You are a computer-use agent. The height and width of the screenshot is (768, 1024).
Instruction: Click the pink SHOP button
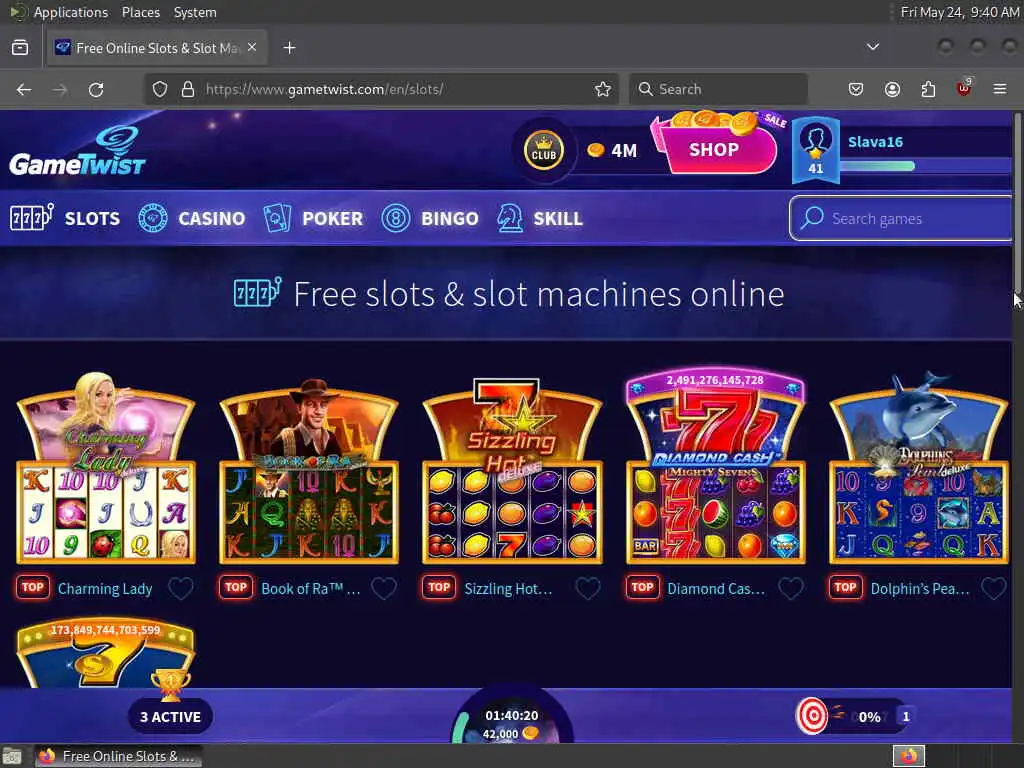tap(714, 150)
